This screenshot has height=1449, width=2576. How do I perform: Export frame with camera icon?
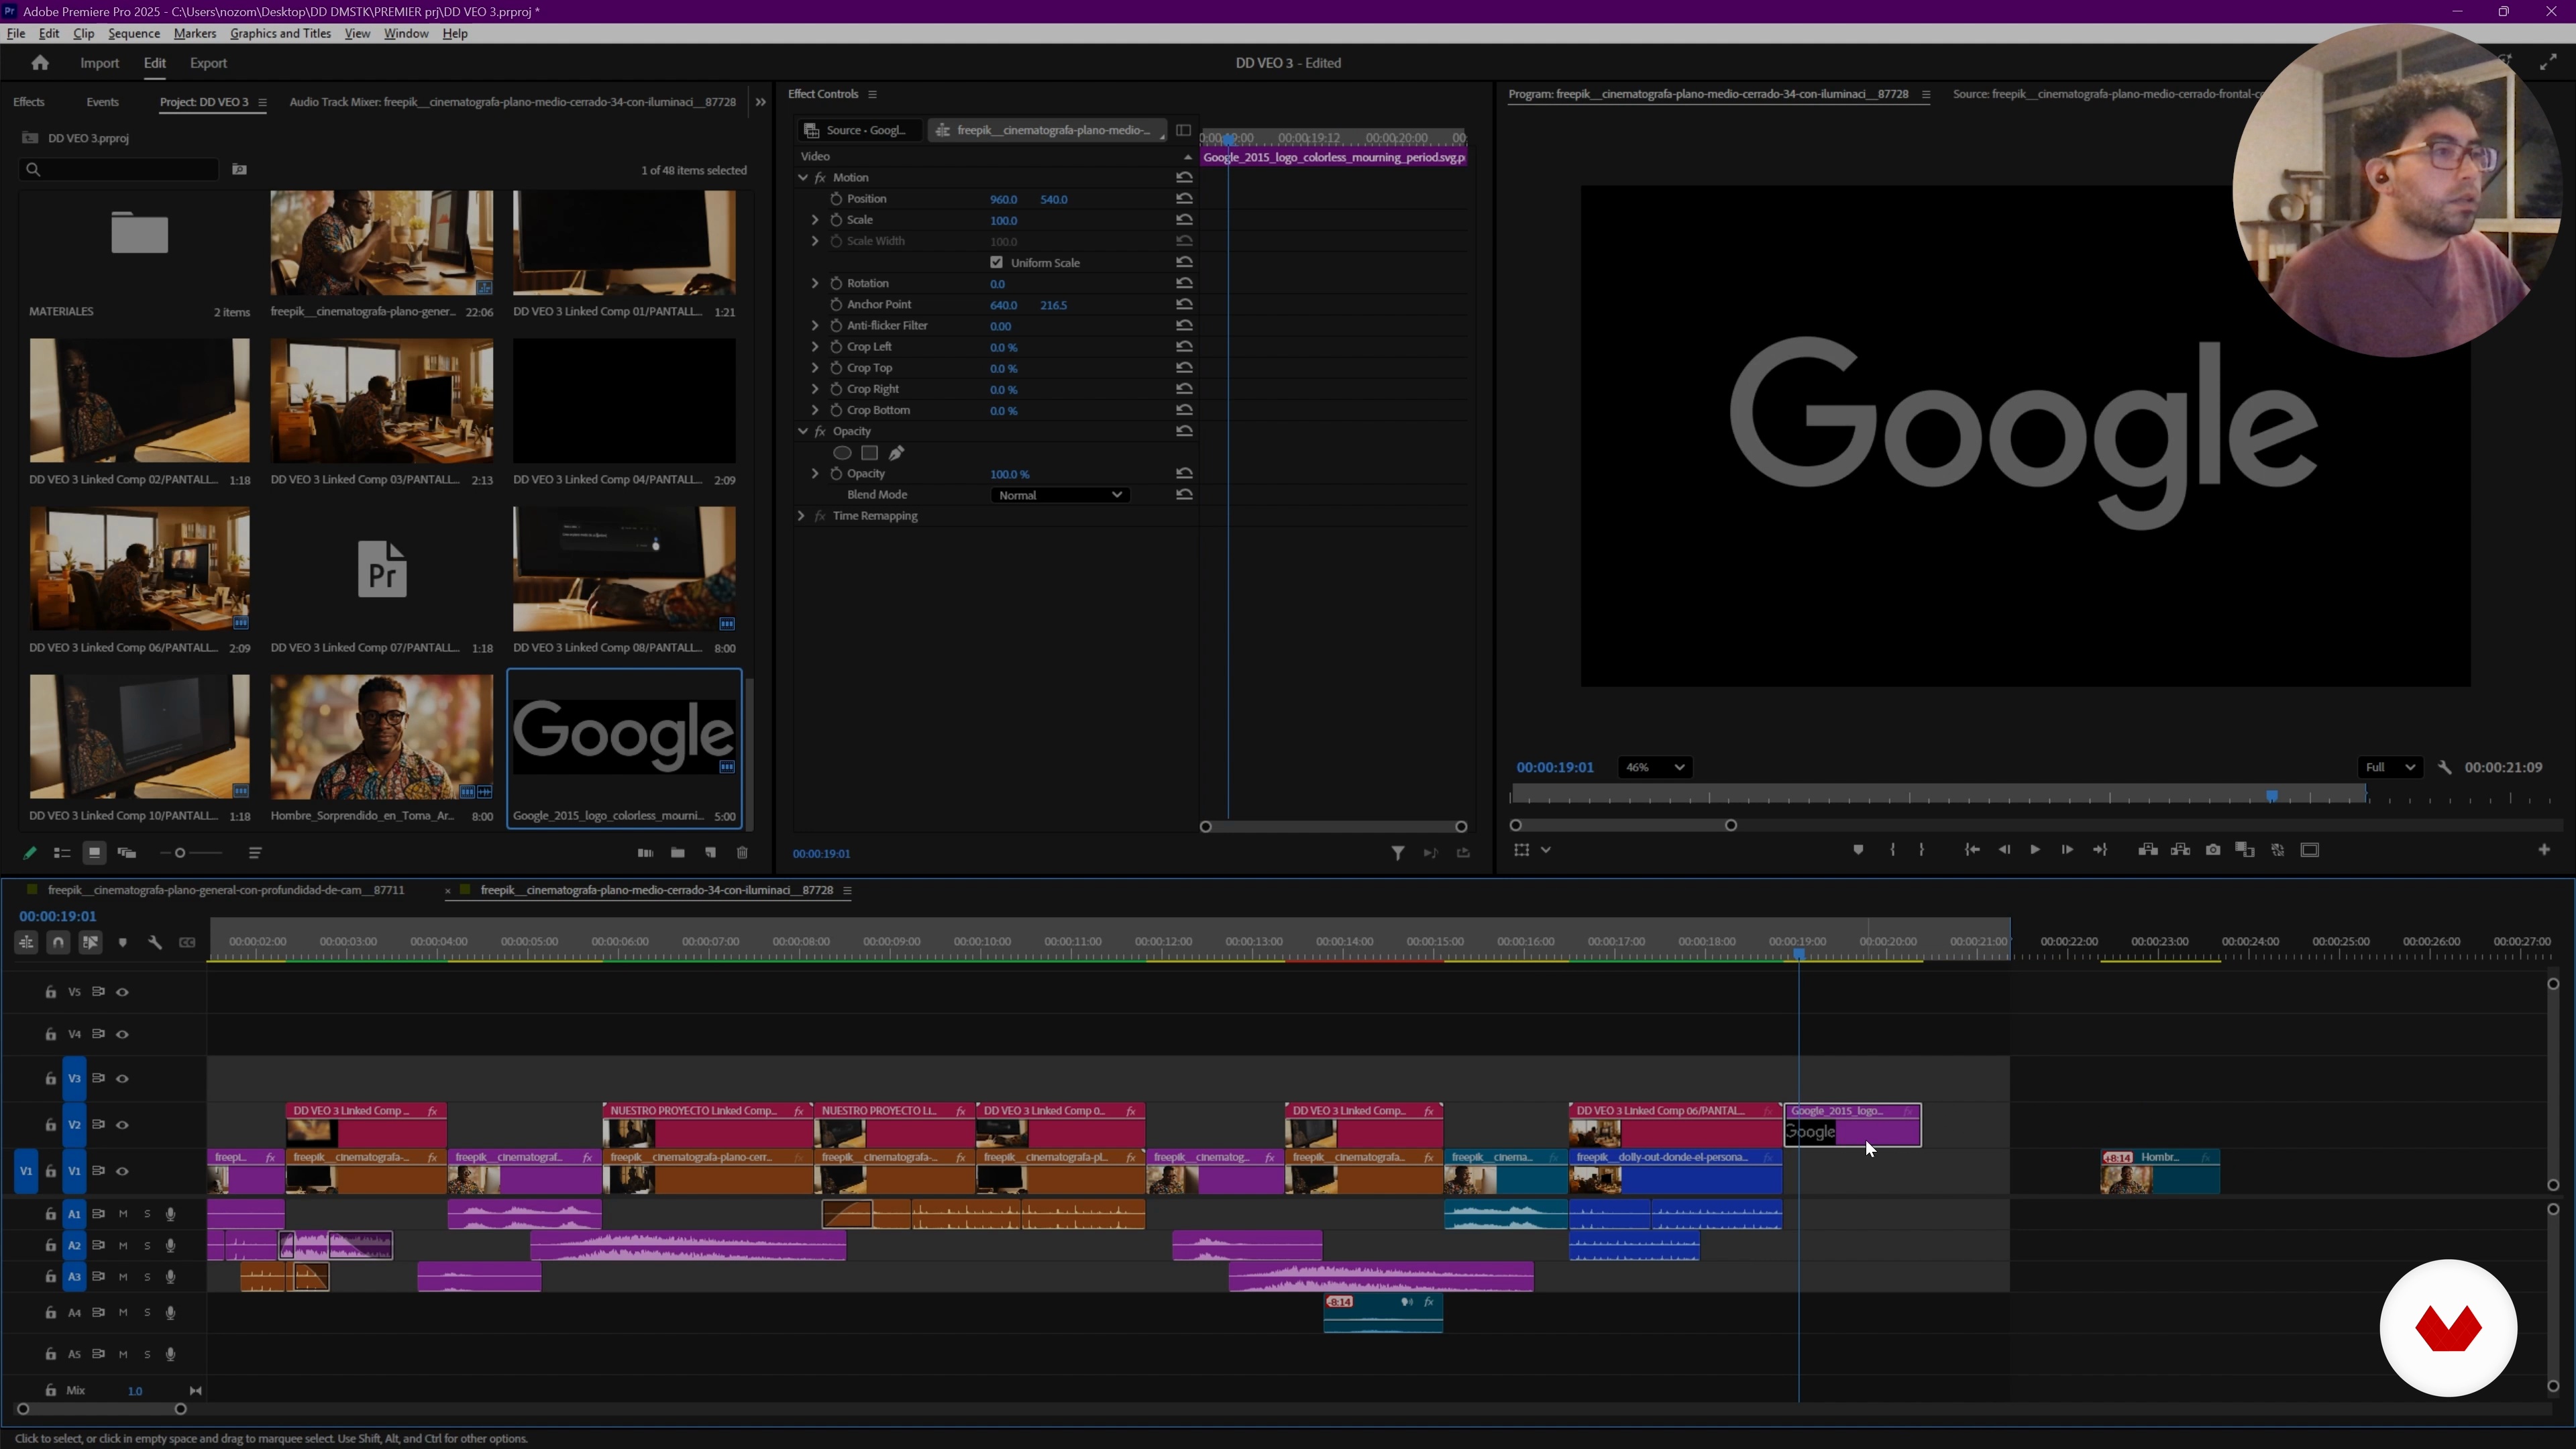tap(2213, 850)
